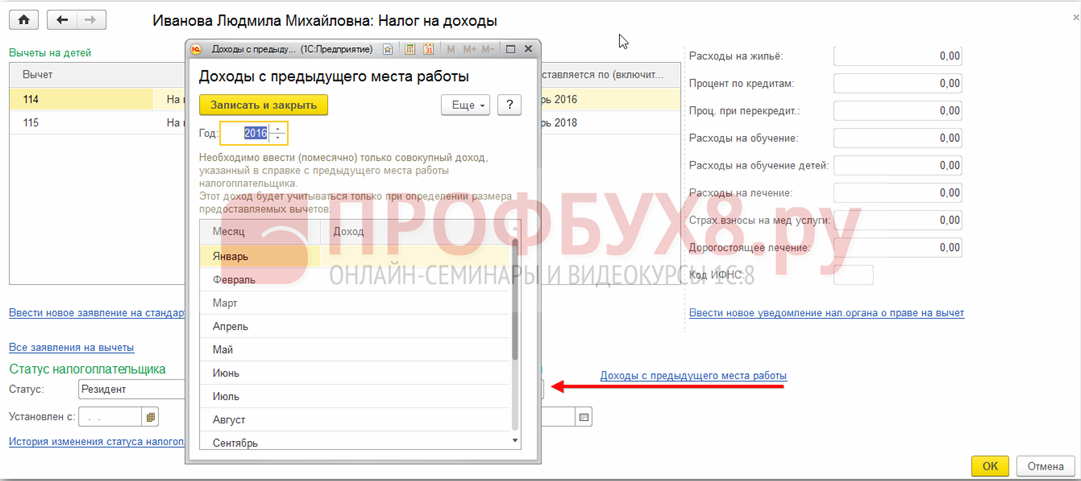
Task: Click the M+ memory add button
Action: [x=469, y=50]
